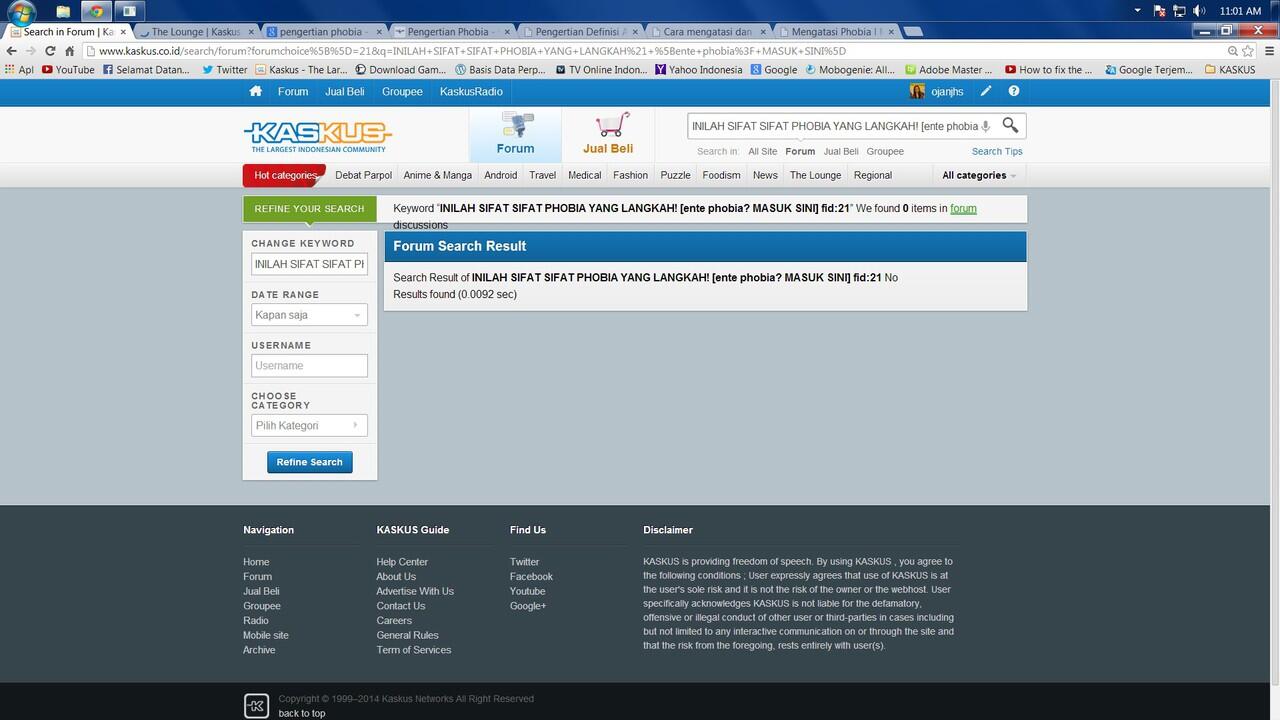Viewport: 1280px width, 720px height.
Task: Switch to the Mengatasi Phobia browser tab
Action: (836, 32)
